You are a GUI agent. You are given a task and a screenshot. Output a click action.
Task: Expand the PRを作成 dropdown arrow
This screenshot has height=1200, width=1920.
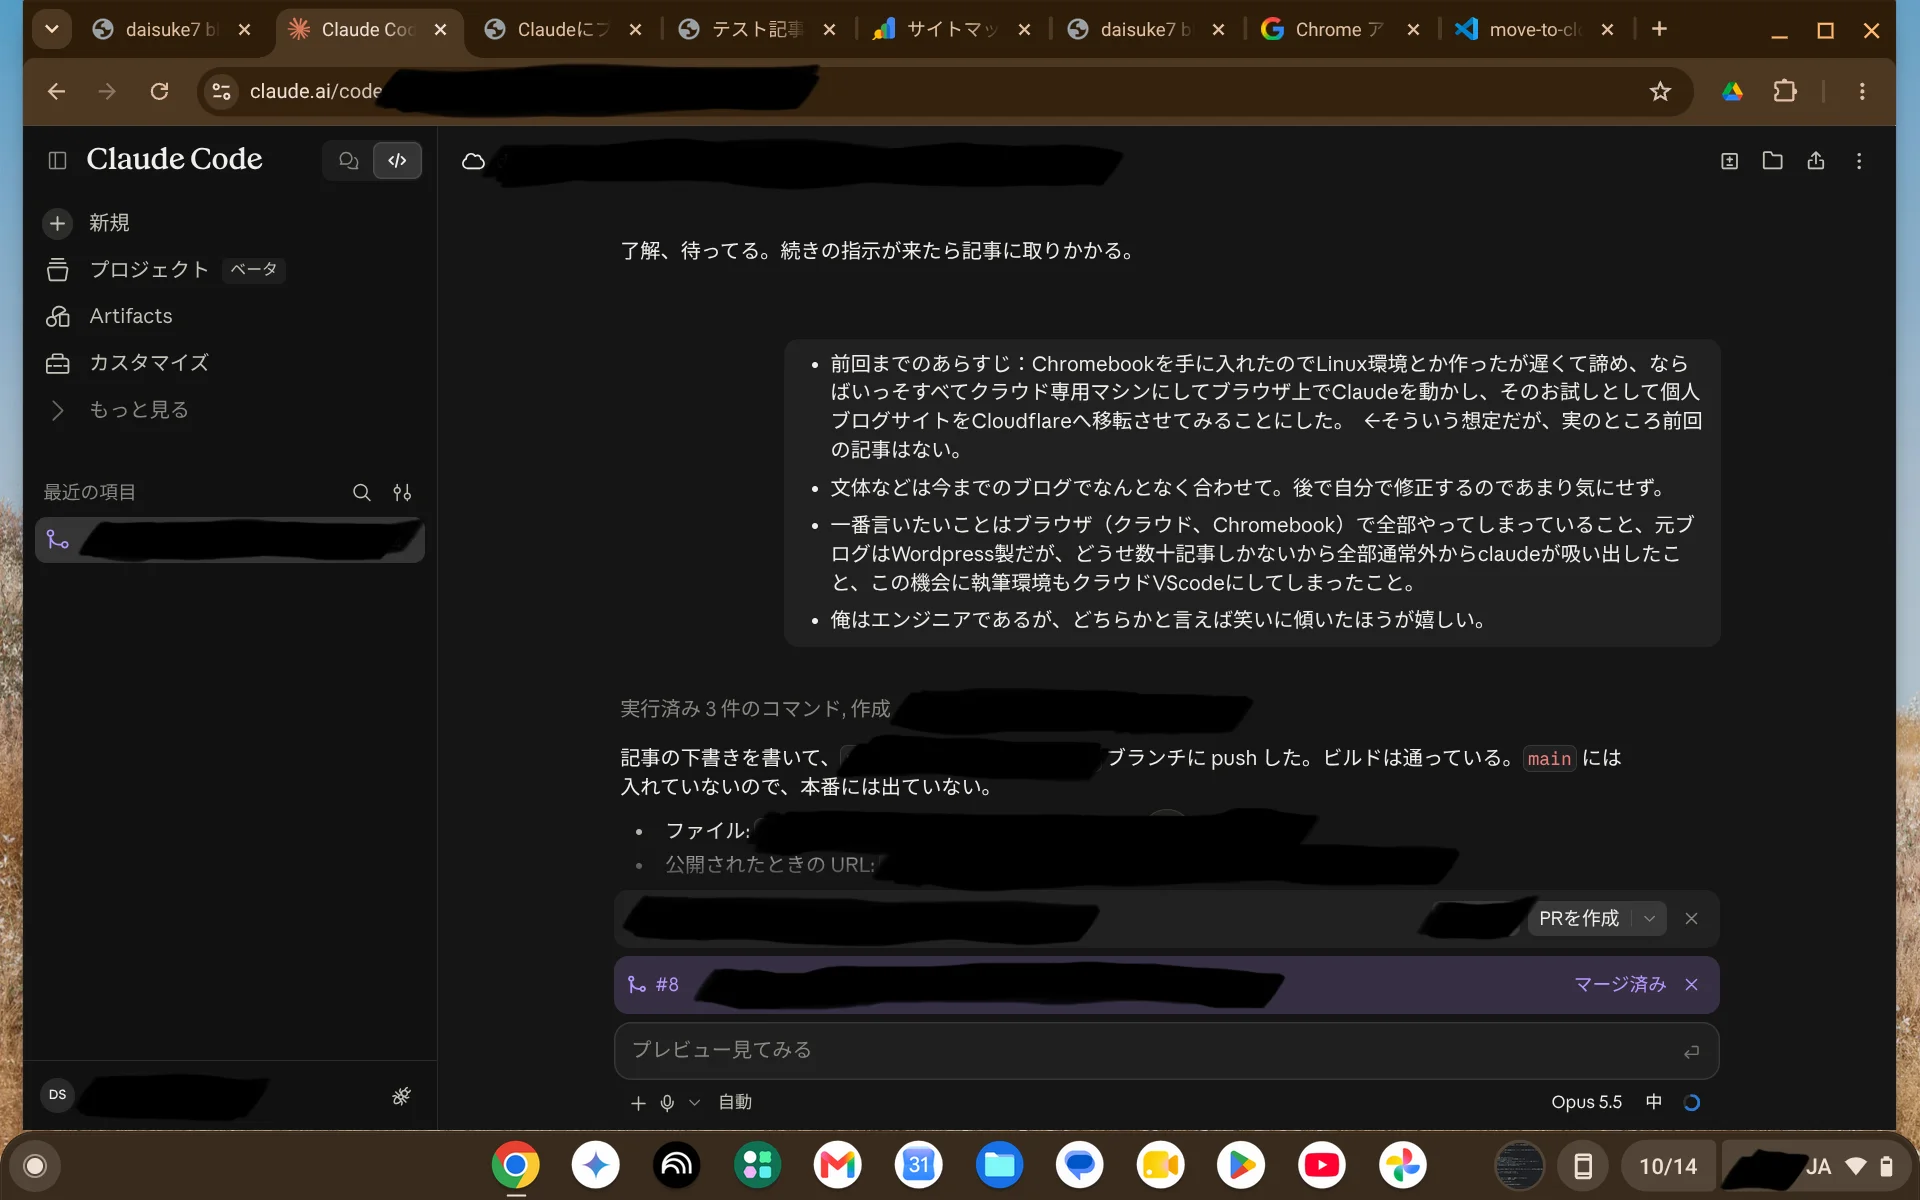coord(1649,918)
